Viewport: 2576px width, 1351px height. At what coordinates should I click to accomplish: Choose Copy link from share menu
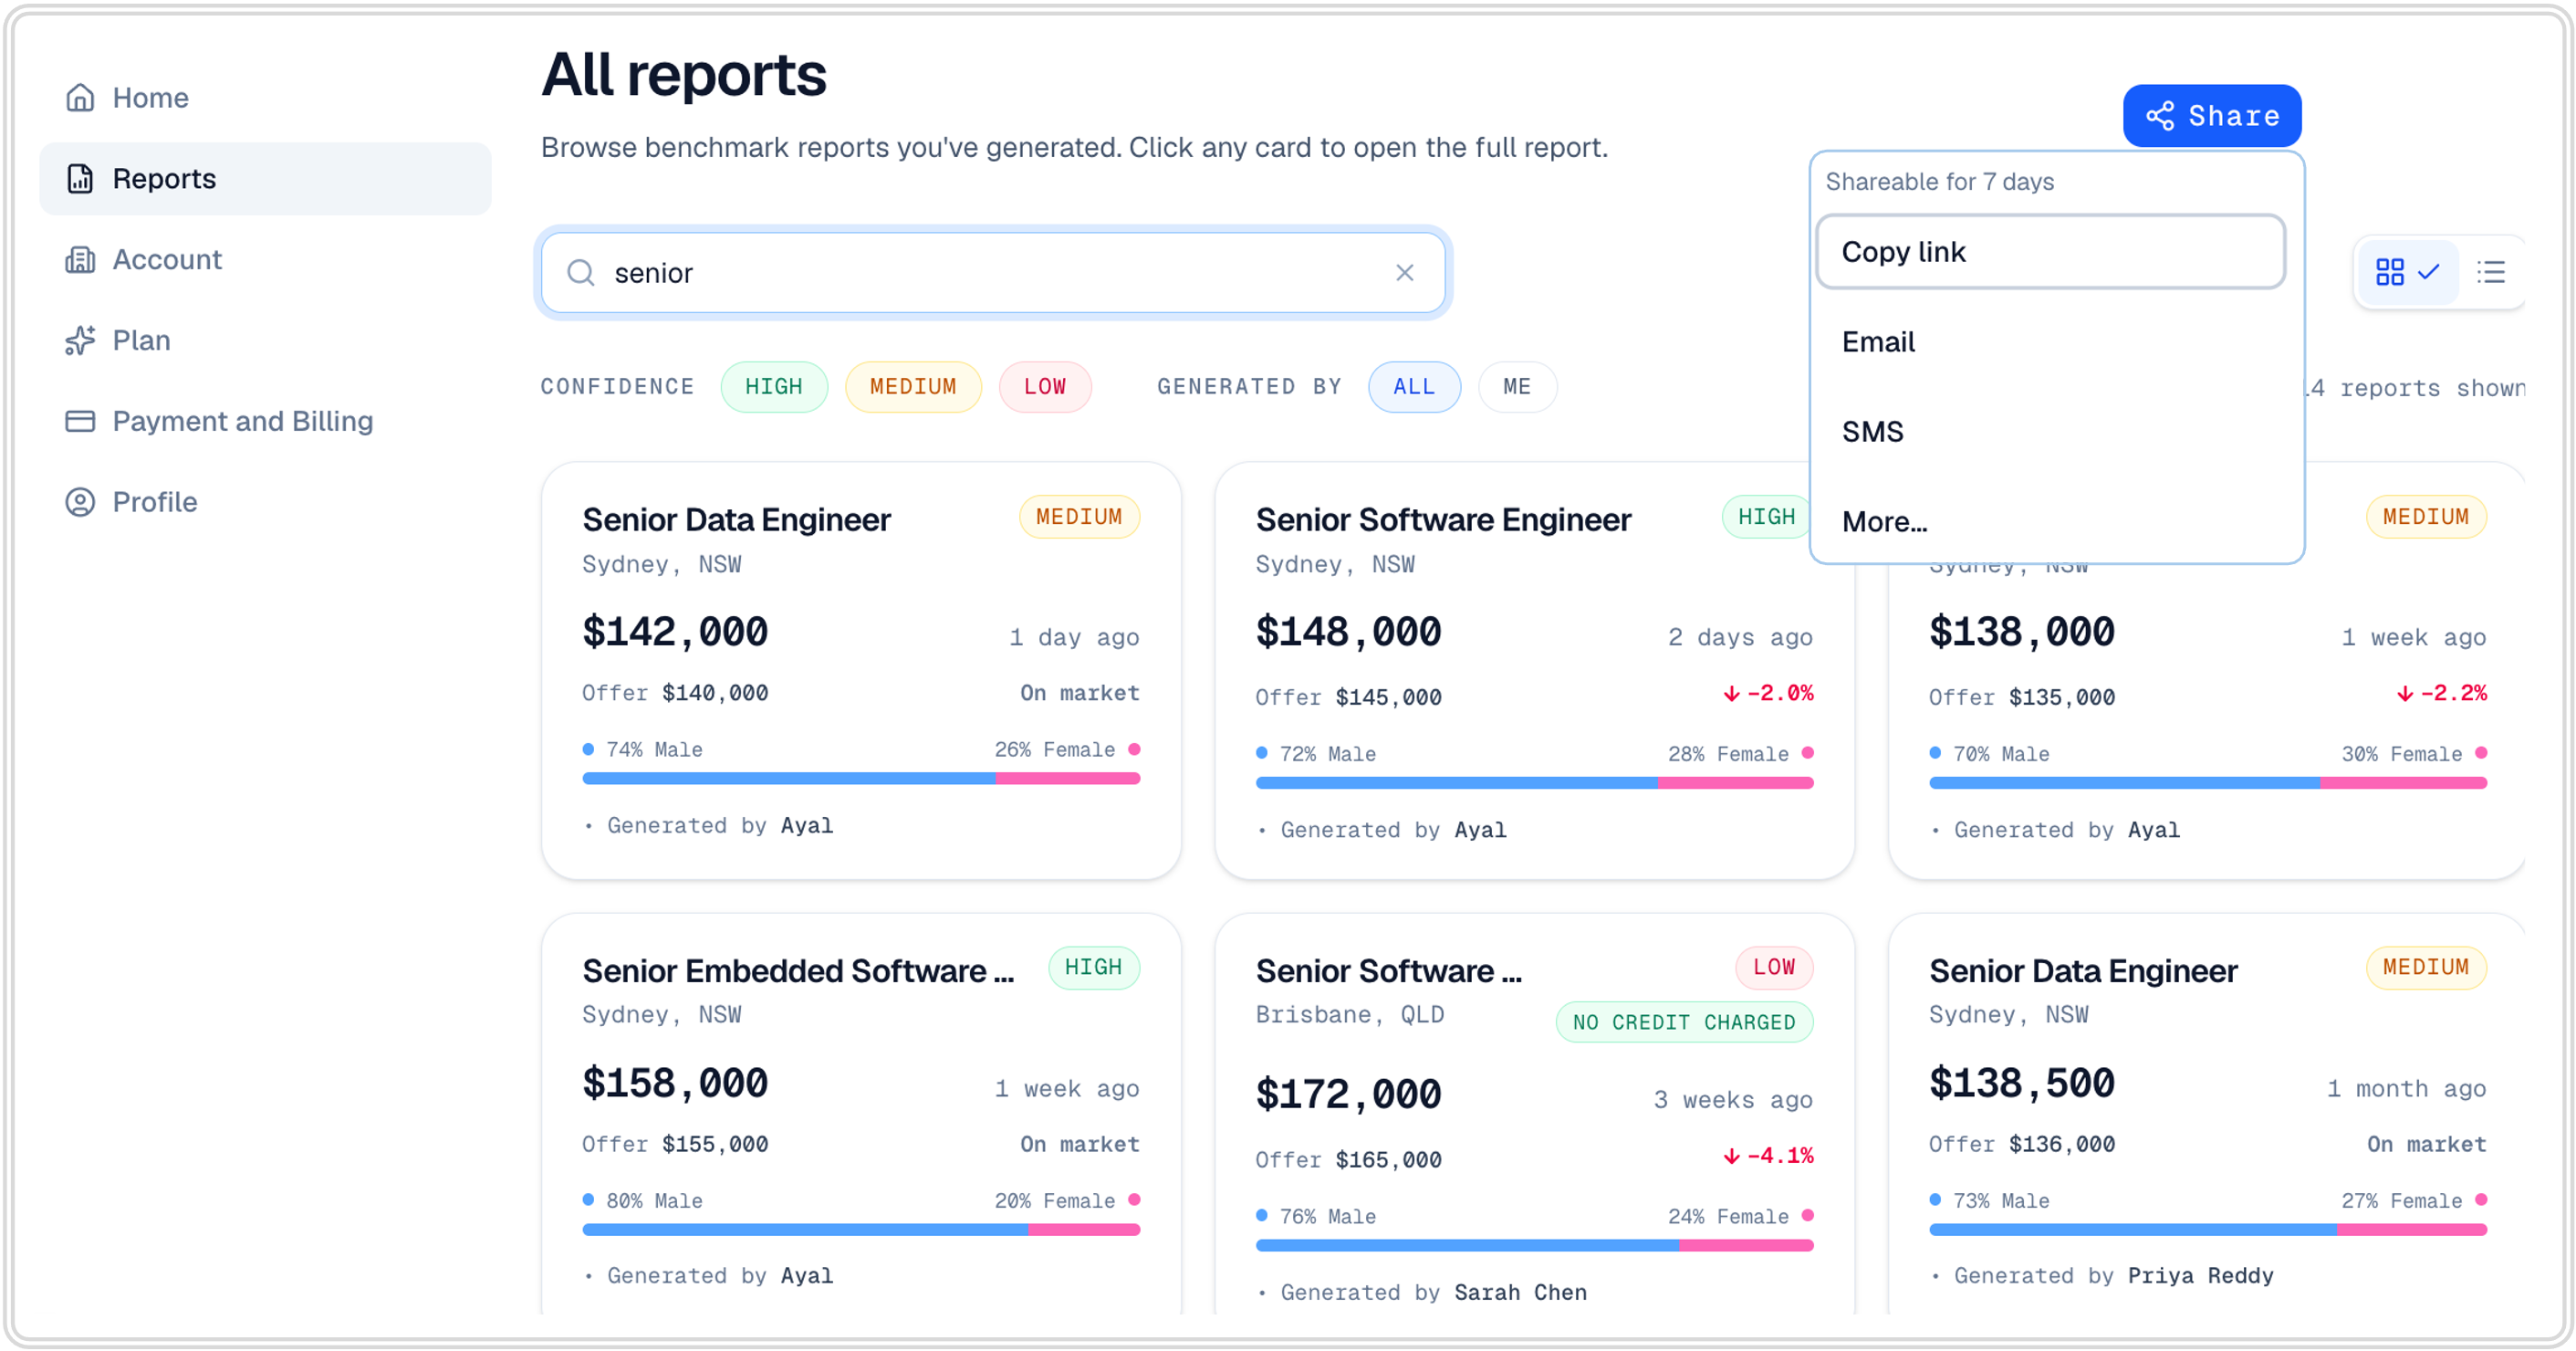[2050, 252]
